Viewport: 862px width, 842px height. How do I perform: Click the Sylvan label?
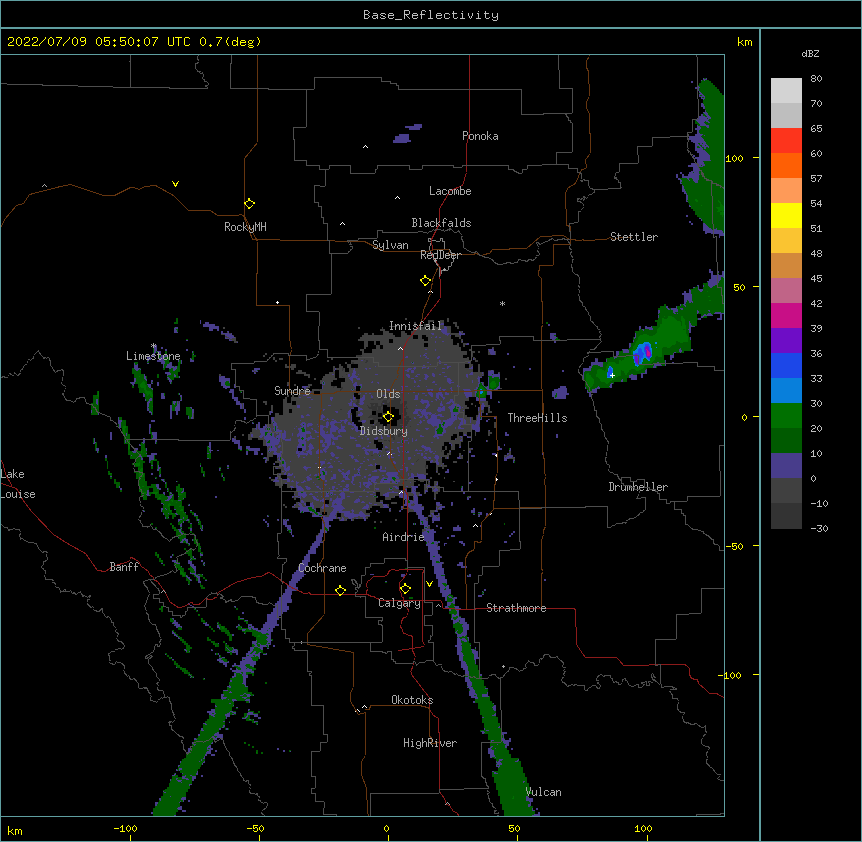click(390, 245)
